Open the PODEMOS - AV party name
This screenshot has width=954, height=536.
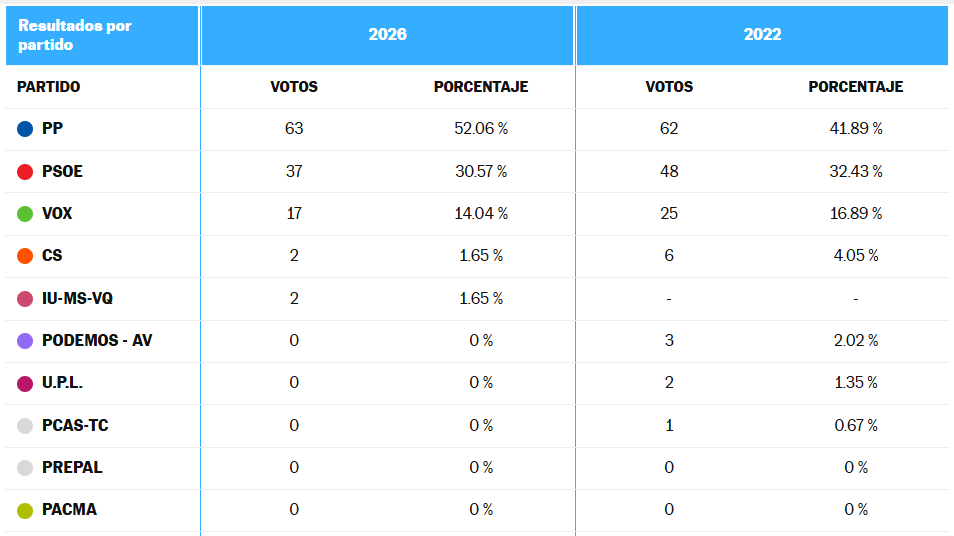(x=97, y=341)
